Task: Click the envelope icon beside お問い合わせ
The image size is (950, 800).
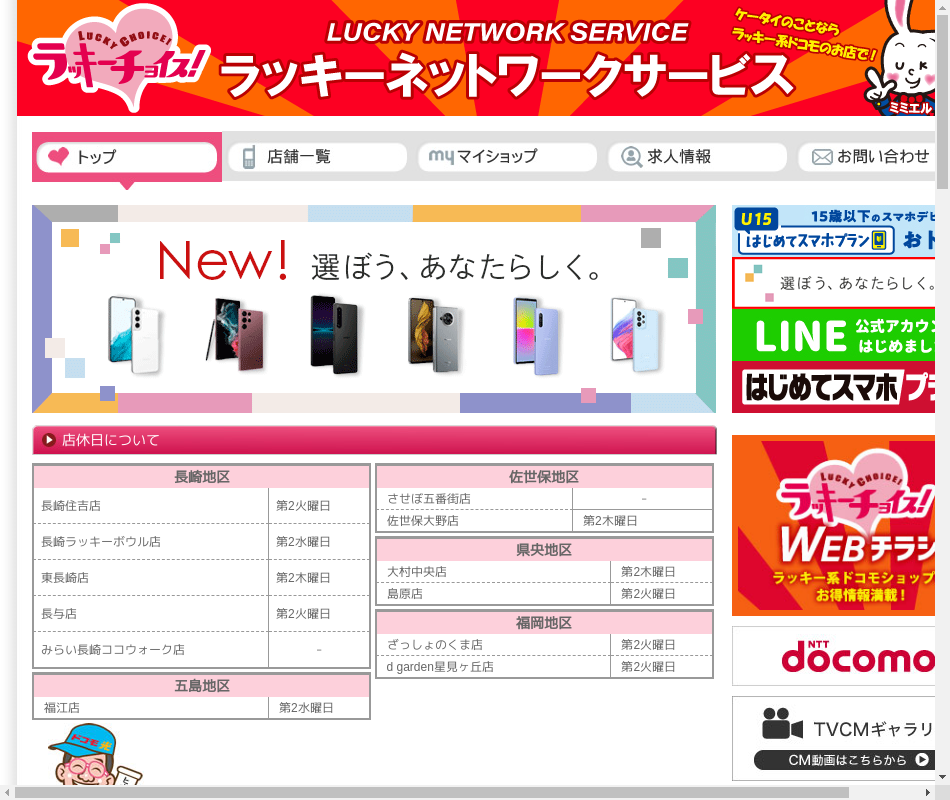Action: (x=822, y=157)
